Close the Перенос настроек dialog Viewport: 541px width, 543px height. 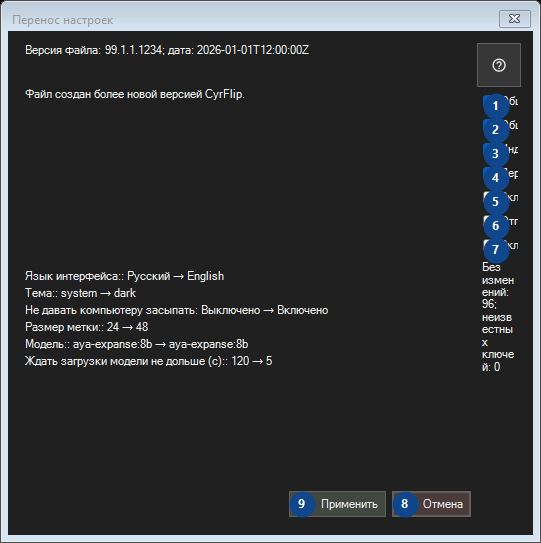[x=515, y=19]
